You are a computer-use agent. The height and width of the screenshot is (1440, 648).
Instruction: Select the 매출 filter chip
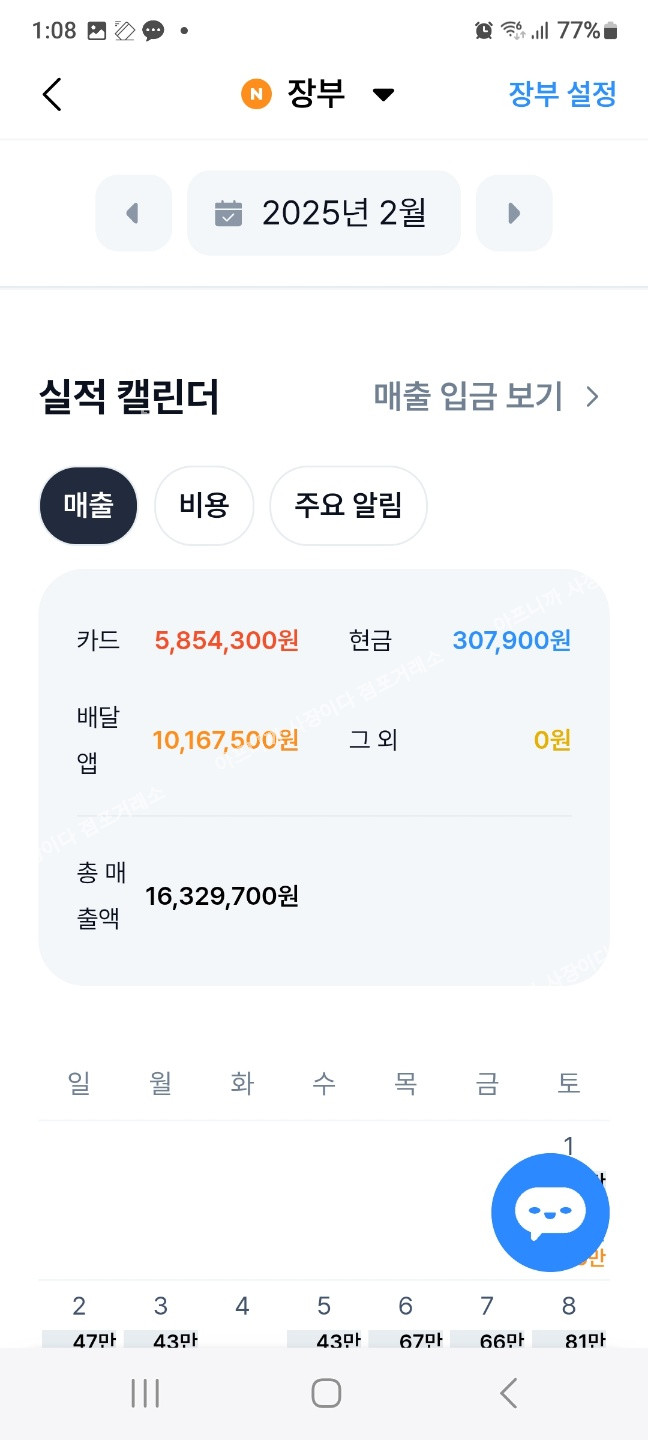tap(88, 506)
